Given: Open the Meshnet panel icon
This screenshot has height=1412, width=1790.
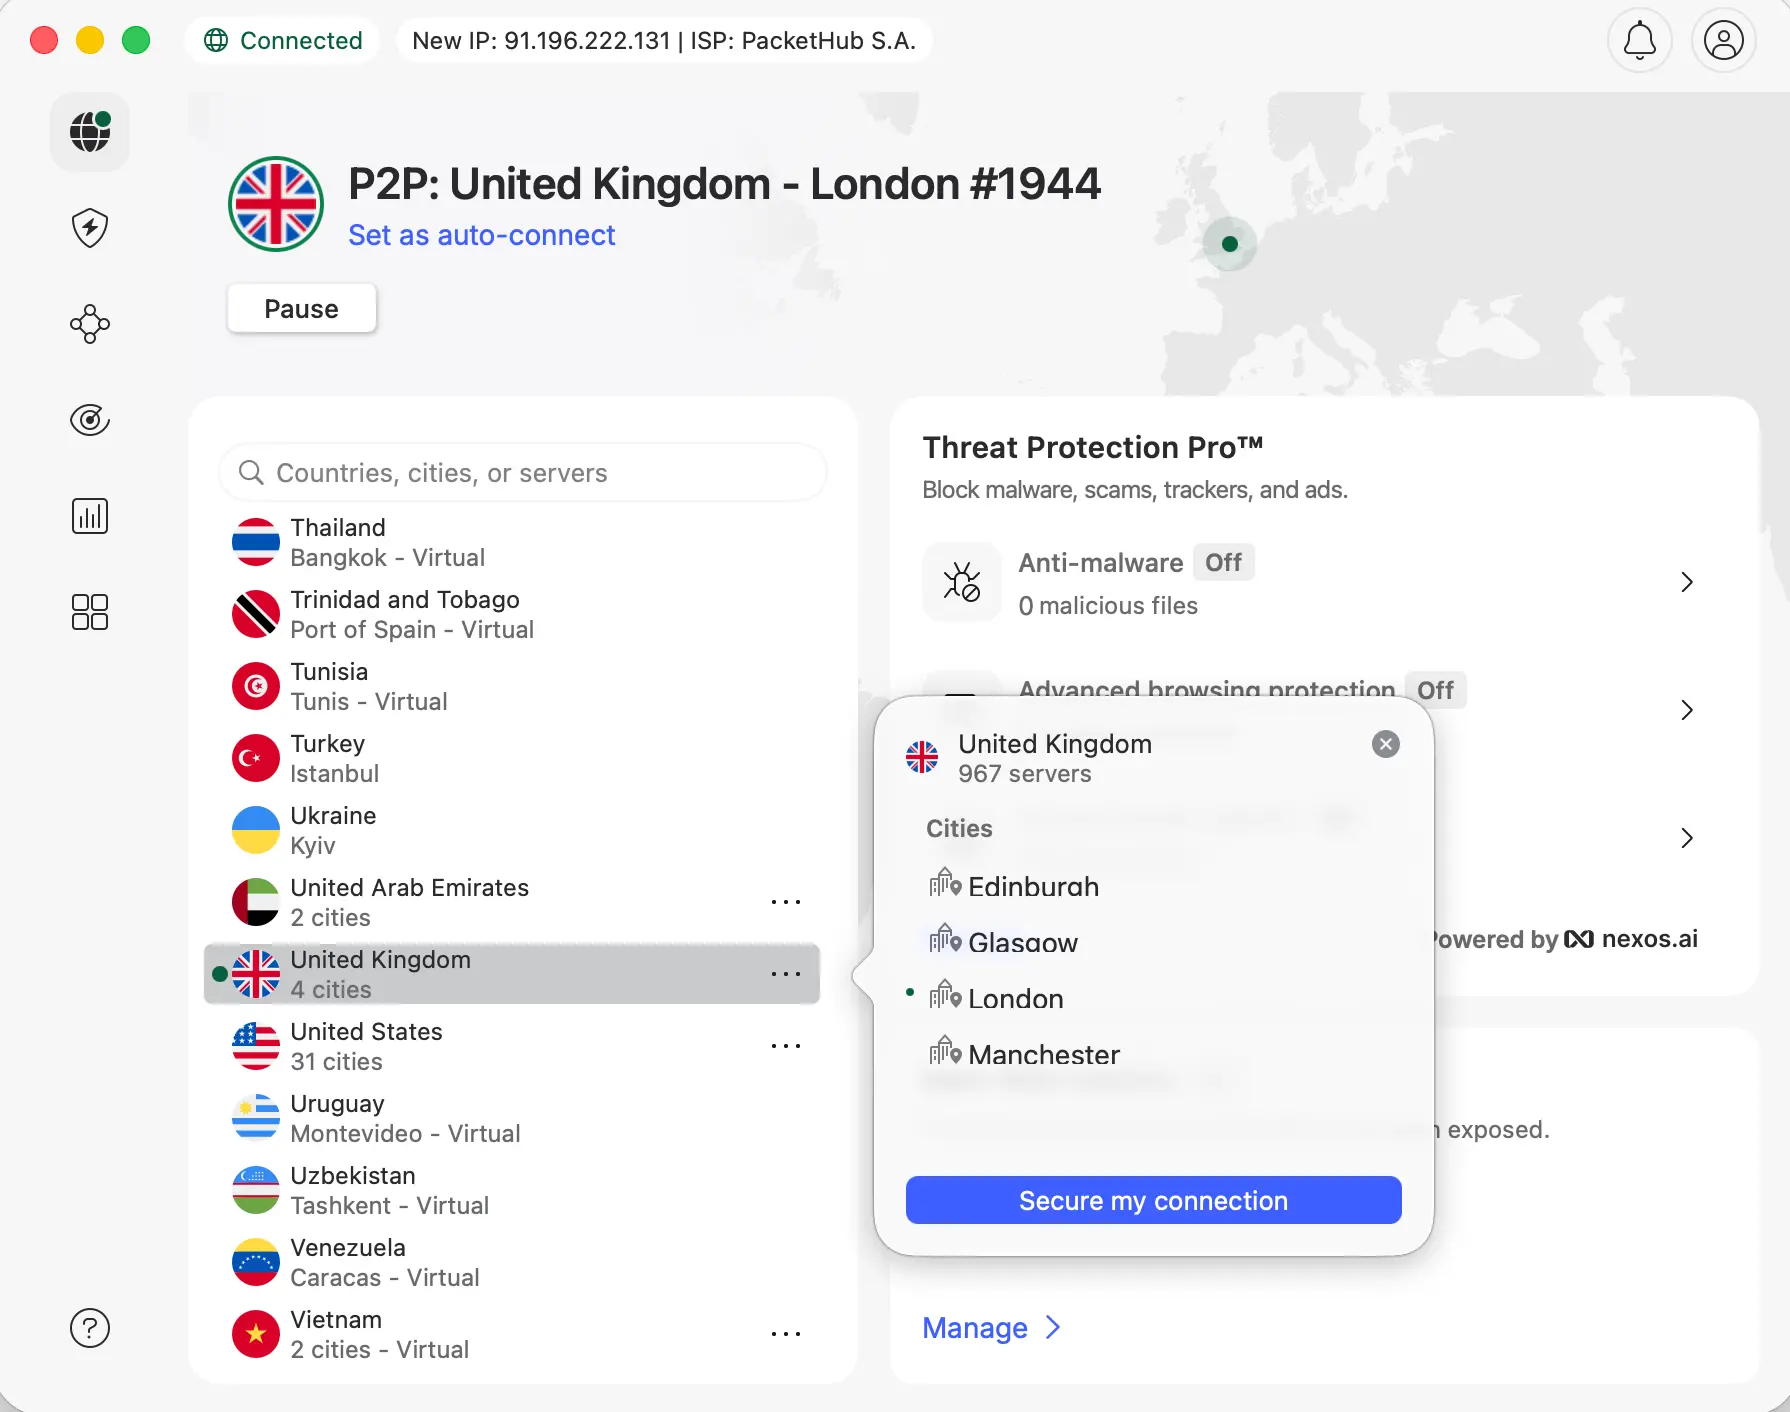Looking at the screenshot, I should tap(89, 324).
